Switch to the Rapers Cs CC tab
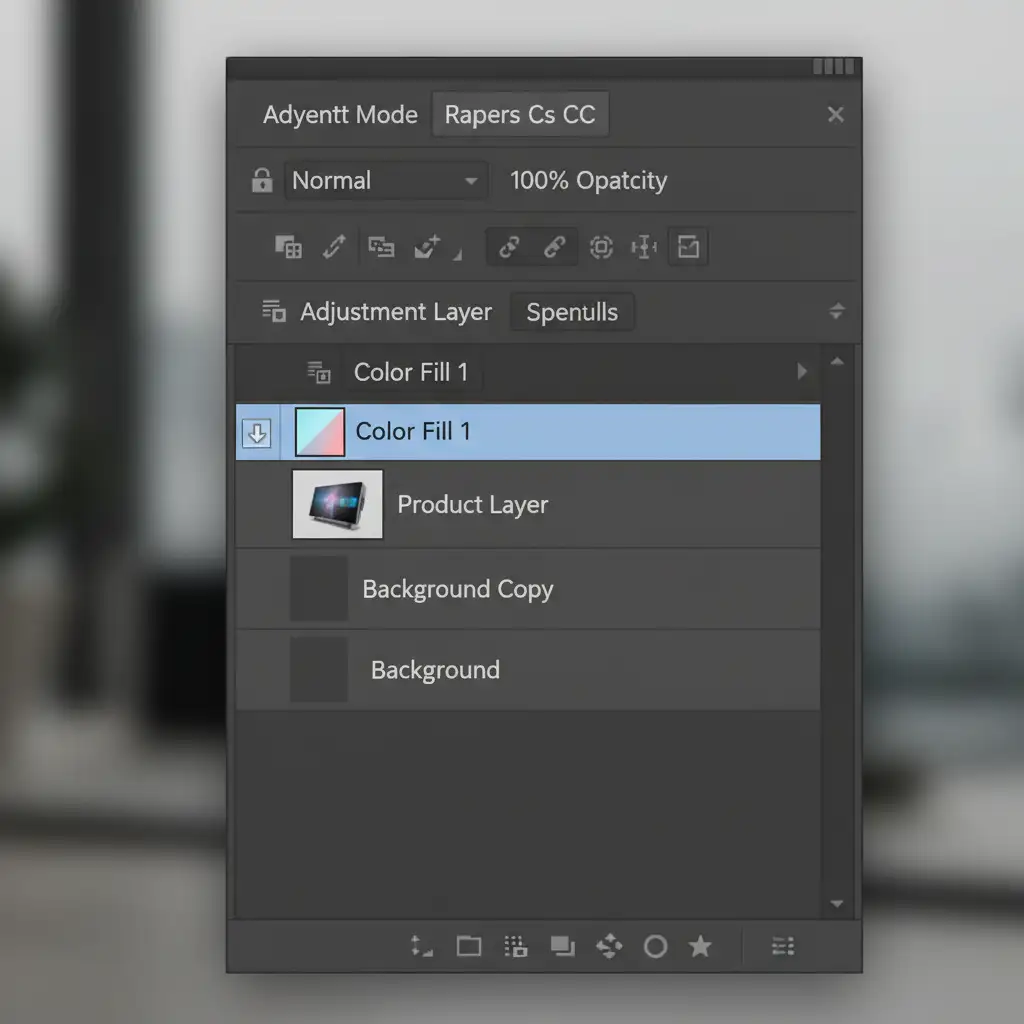This screenshot has width=1024, height=1024. click(x=520, y=115)
